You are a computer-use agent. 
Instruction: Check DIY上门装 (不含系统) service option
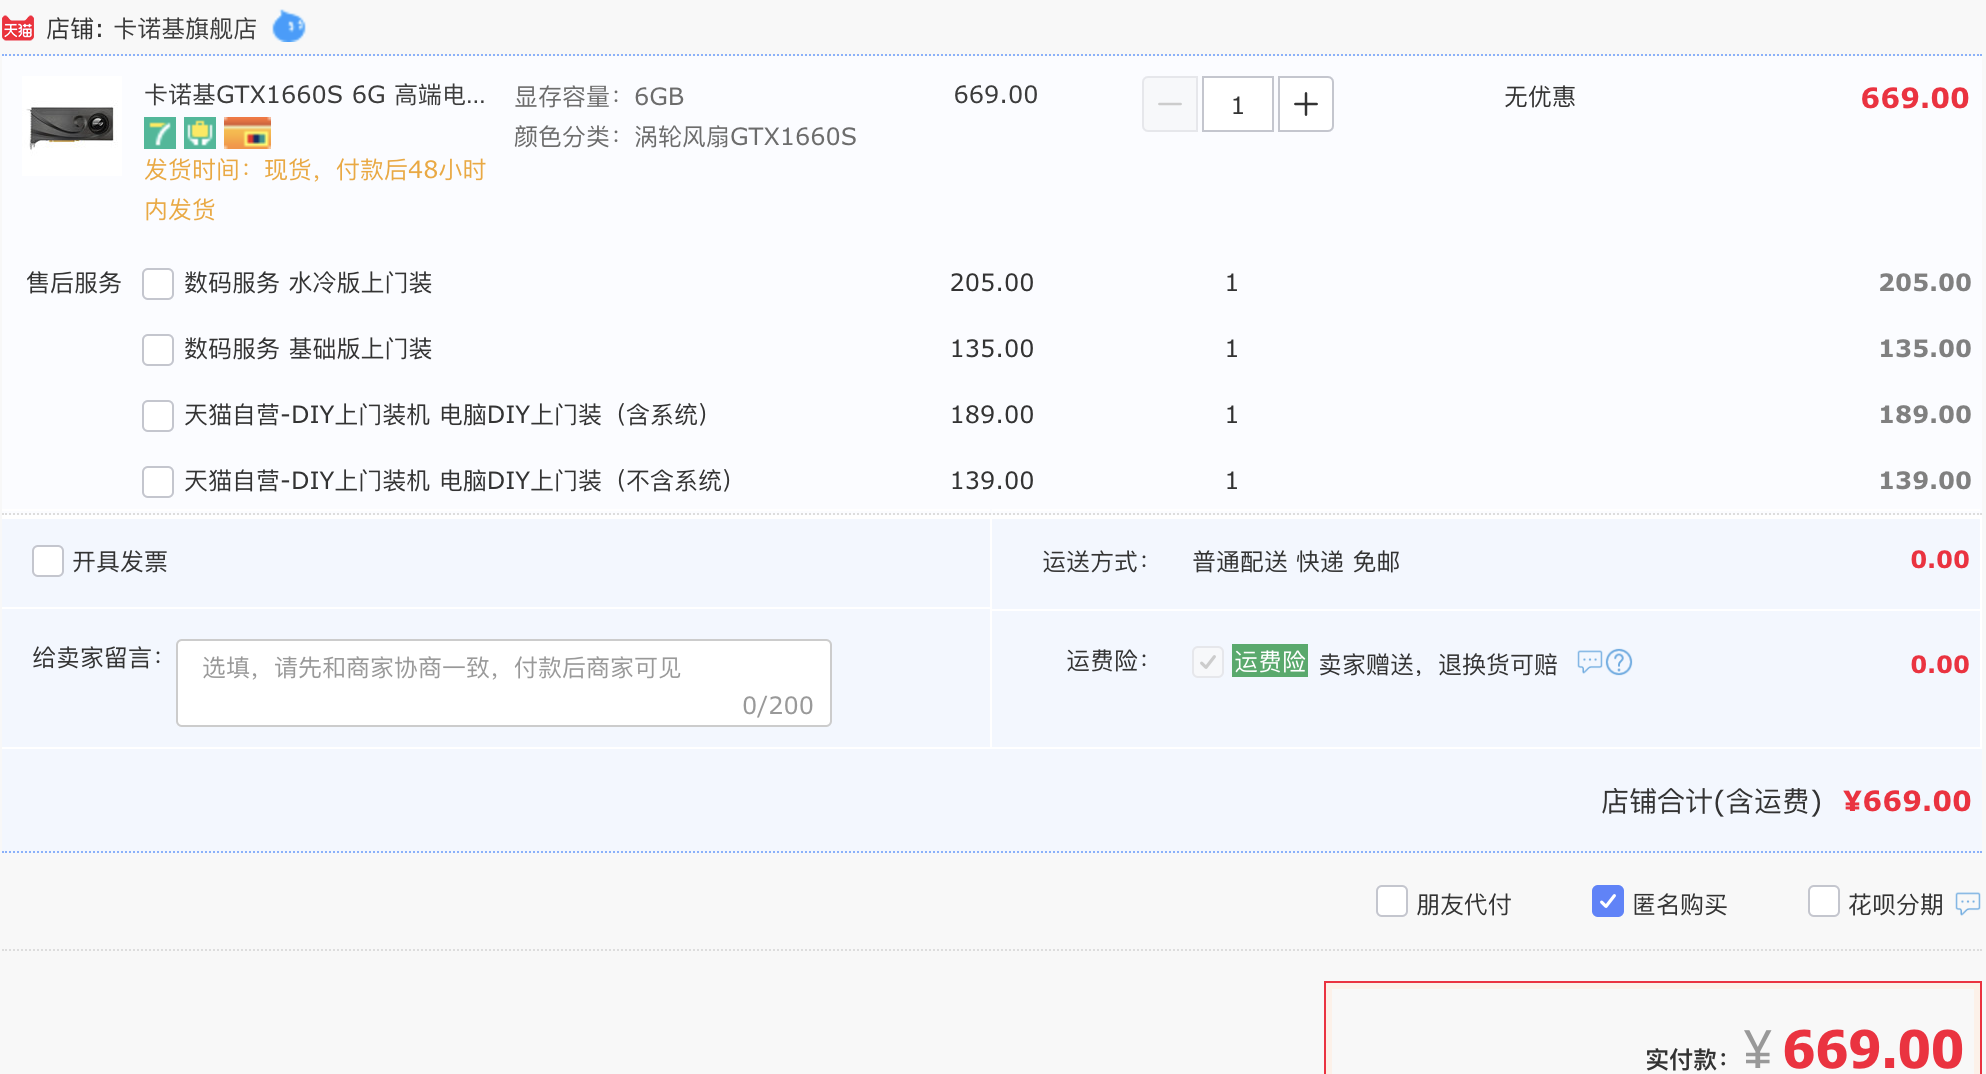158,482
